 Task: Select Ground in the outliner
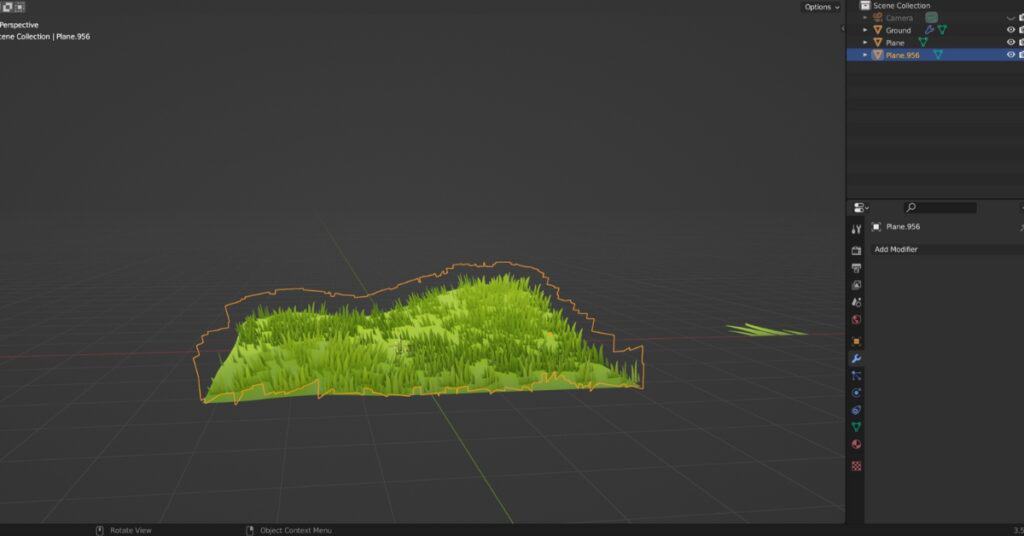tap(898, 30)
